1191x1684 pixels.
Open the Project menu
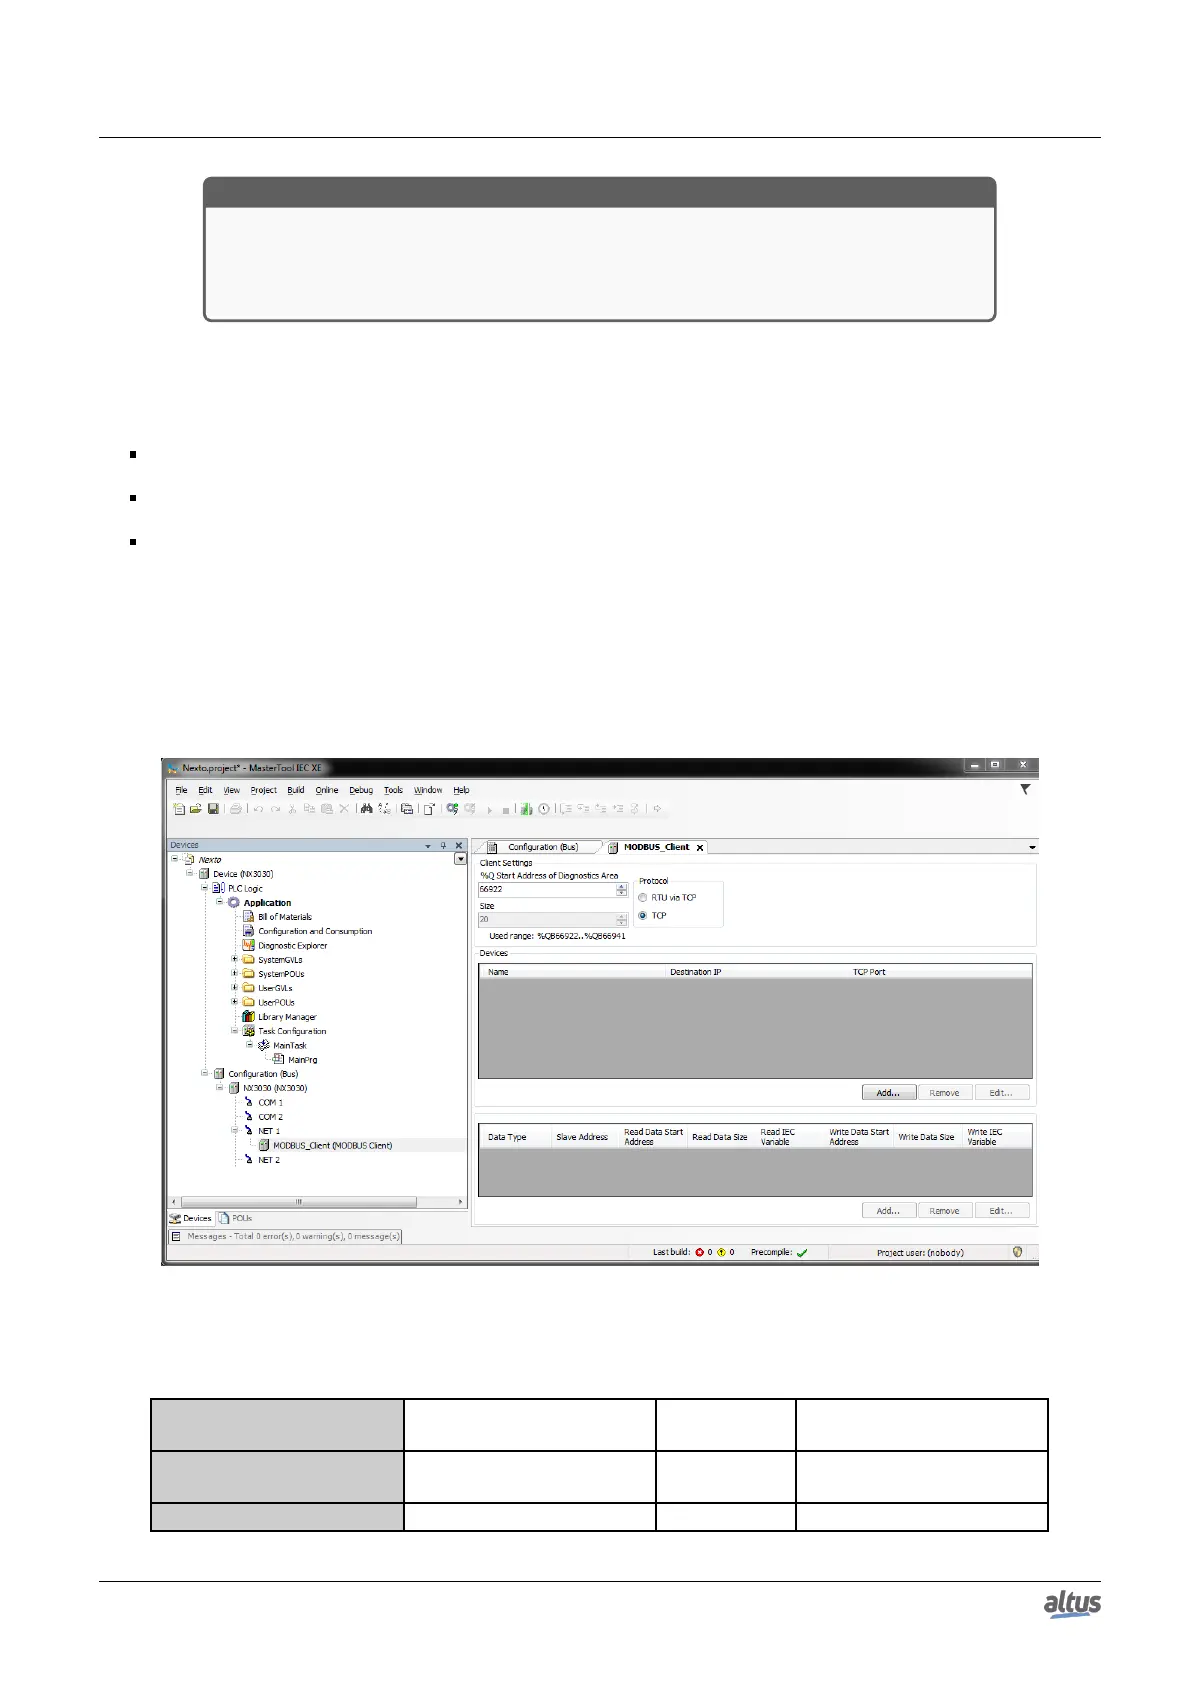click(264, 790)
